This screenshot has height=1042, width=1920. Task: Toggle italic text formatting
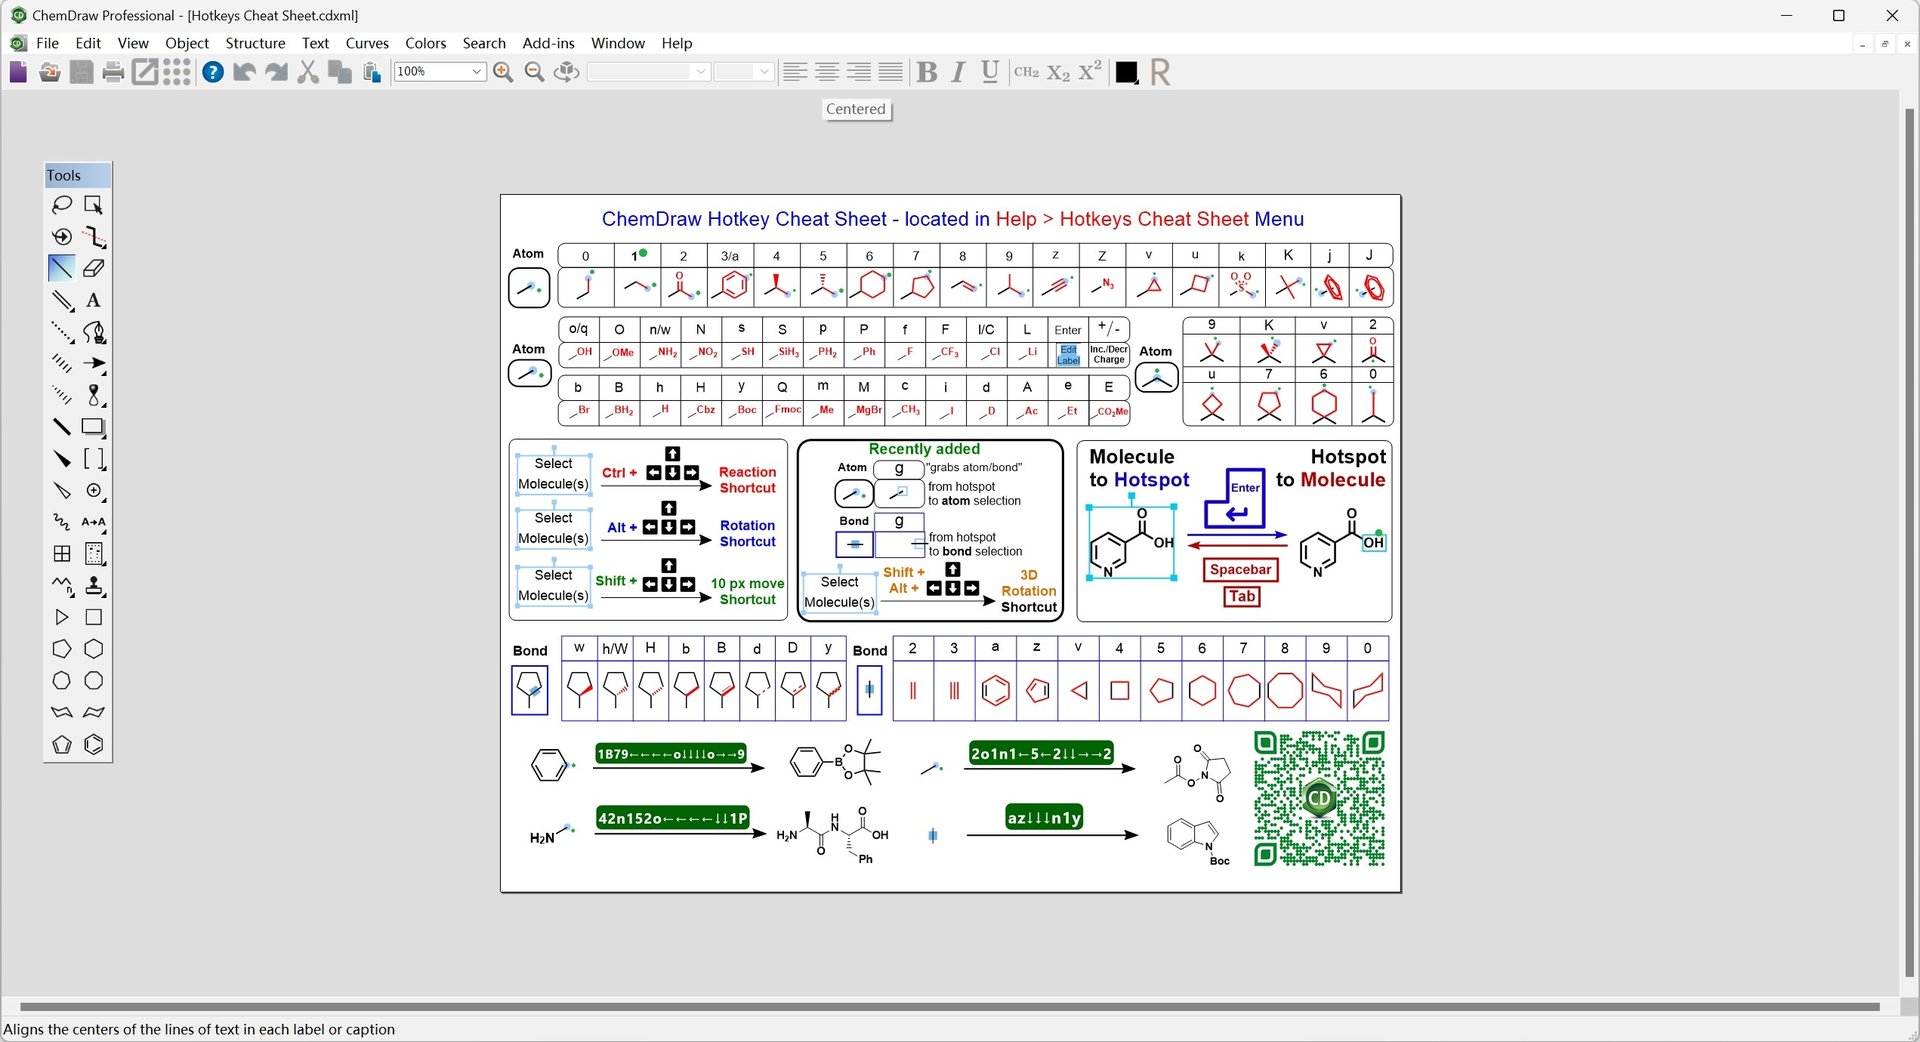957,72
